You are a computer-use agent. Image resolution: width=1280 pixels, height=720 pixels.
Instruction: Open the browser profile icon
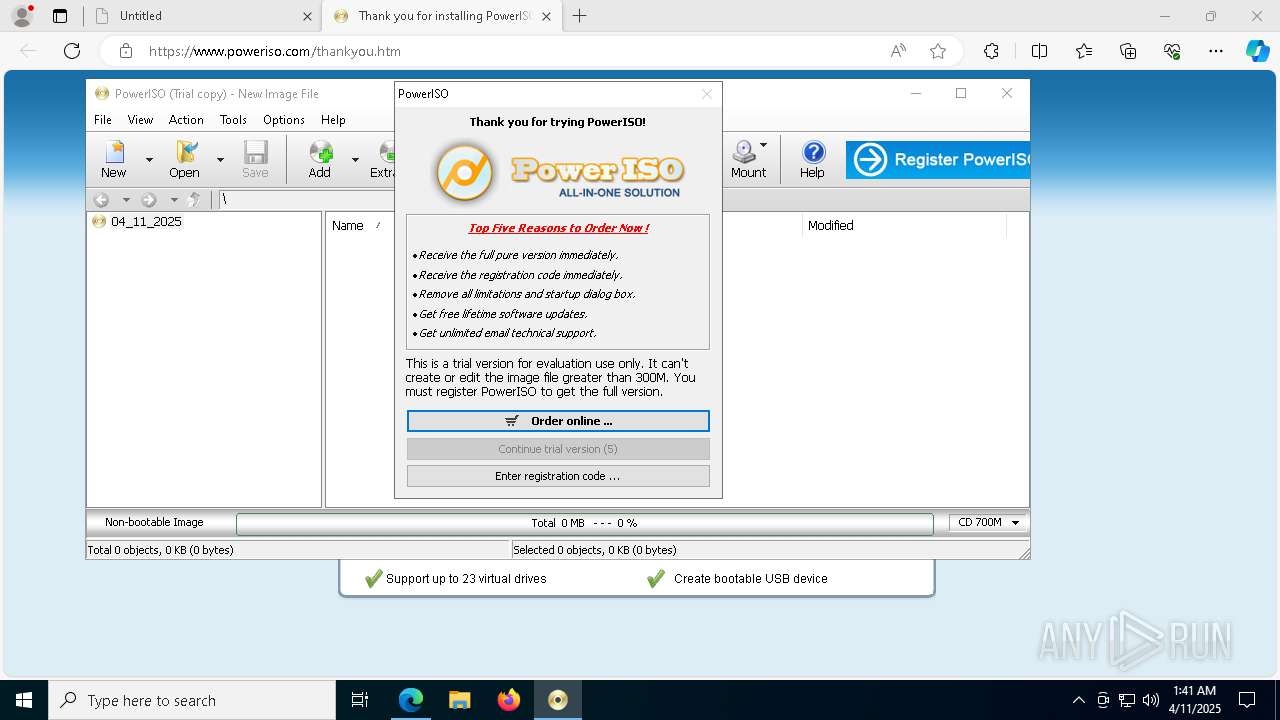[21, 16]
